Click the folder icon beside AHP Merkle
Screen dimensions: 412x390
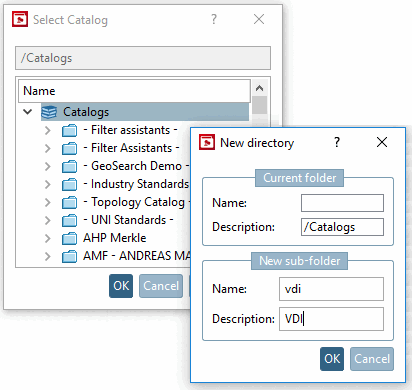click(x=69, y=238)
